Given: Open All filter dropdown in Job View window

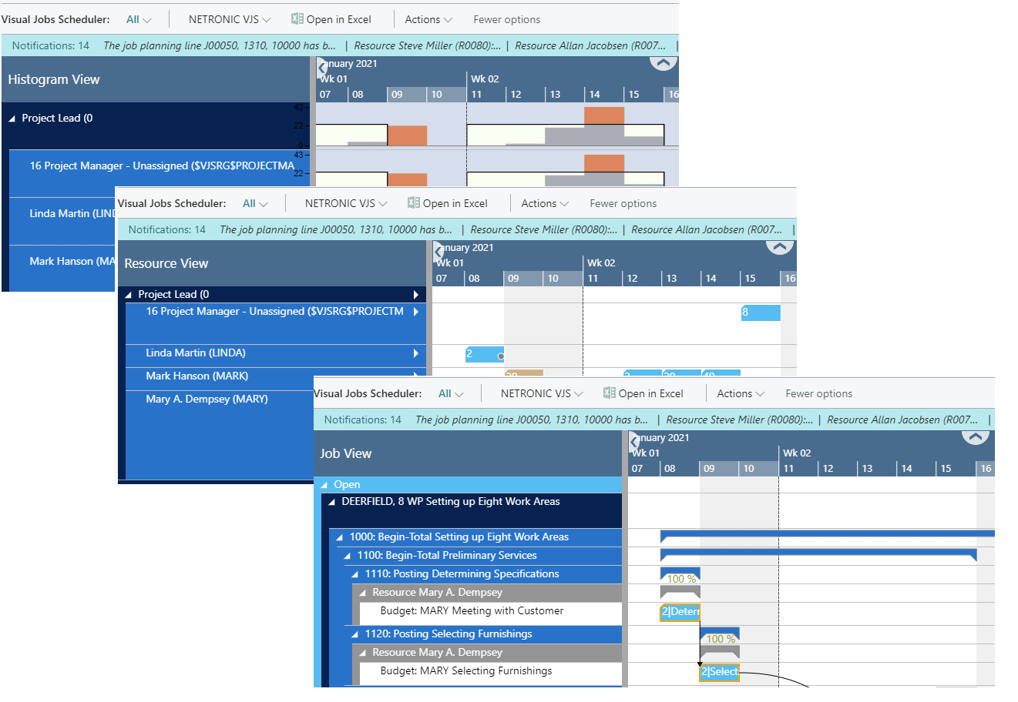Looking at the screenshot, I should pos(450,394).
